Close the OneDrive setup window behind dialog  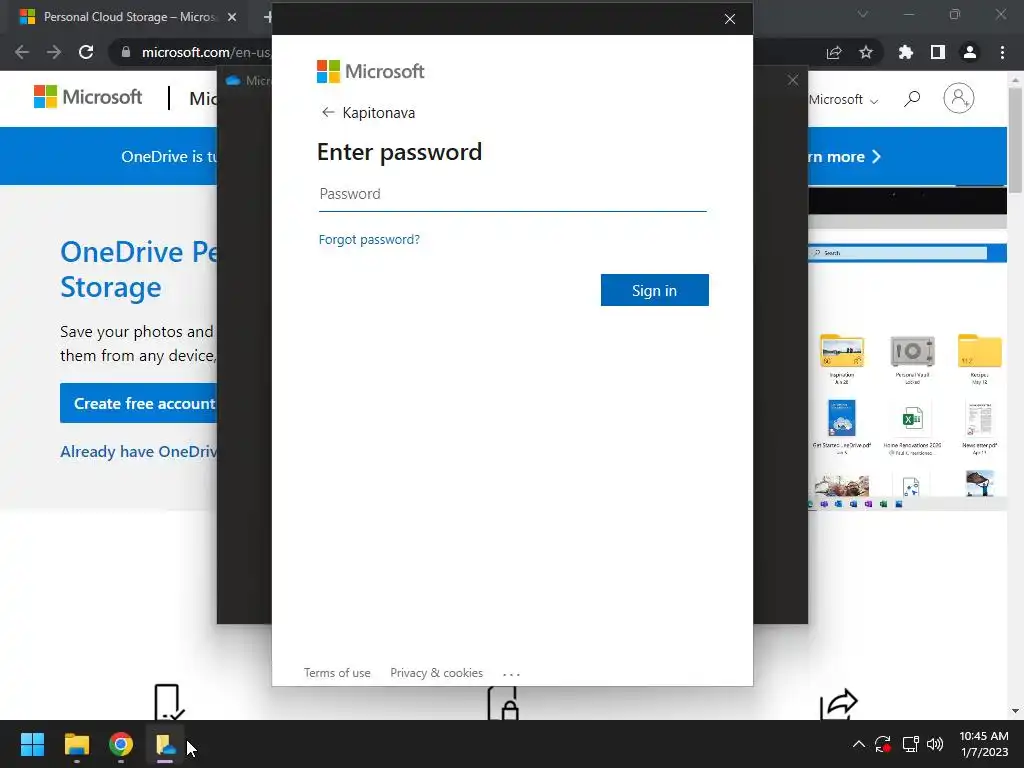[793, 80]
